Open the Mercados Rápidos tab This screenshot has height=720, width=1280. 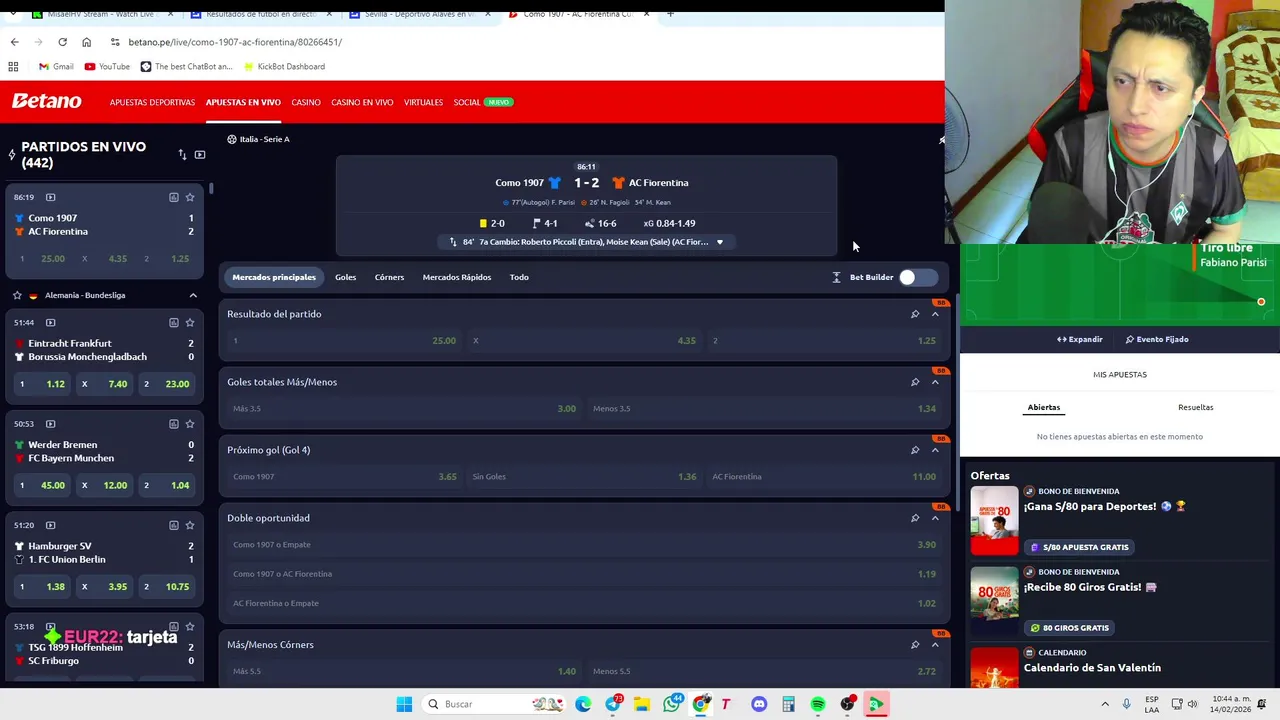pyautogui.click(x=456, y=277)
